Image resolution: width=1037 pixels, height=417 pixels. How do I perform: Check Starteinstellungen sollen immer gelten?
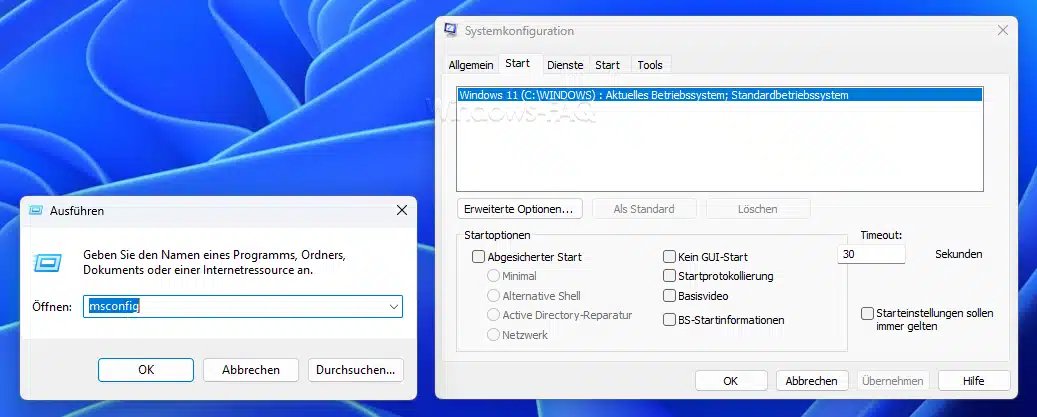click(867, 313)
